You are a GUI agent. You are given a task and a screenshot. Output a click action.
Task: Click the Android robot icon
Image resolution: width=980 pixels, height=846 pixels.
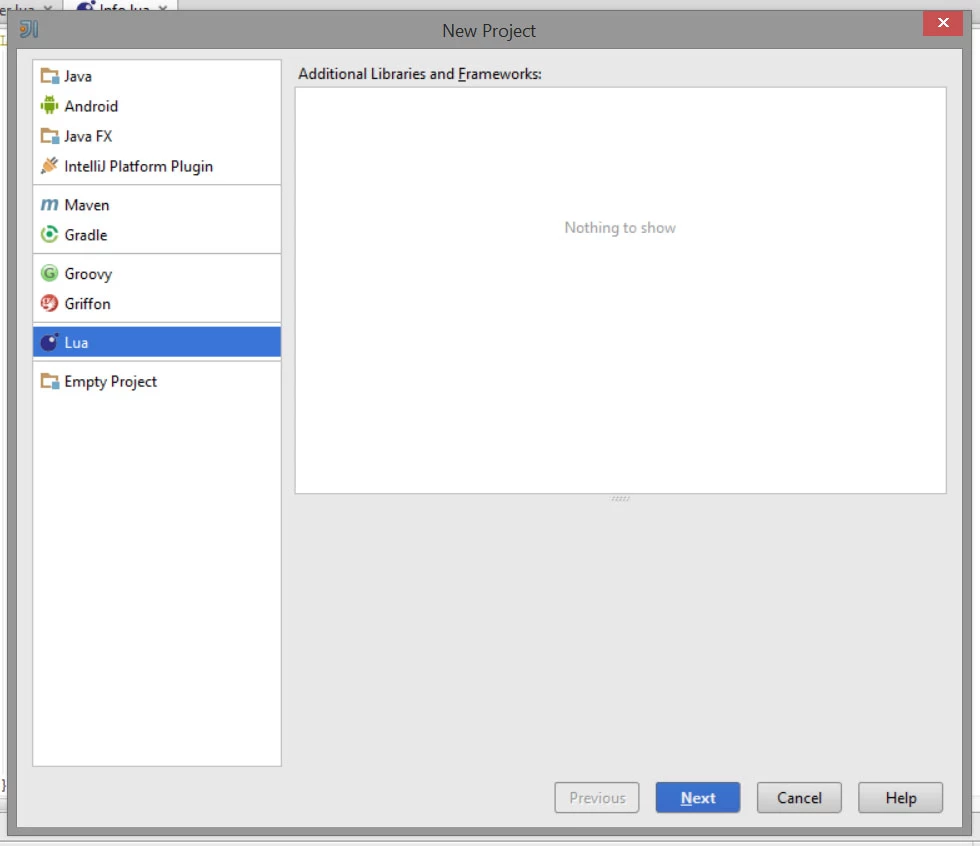point(49,106)
